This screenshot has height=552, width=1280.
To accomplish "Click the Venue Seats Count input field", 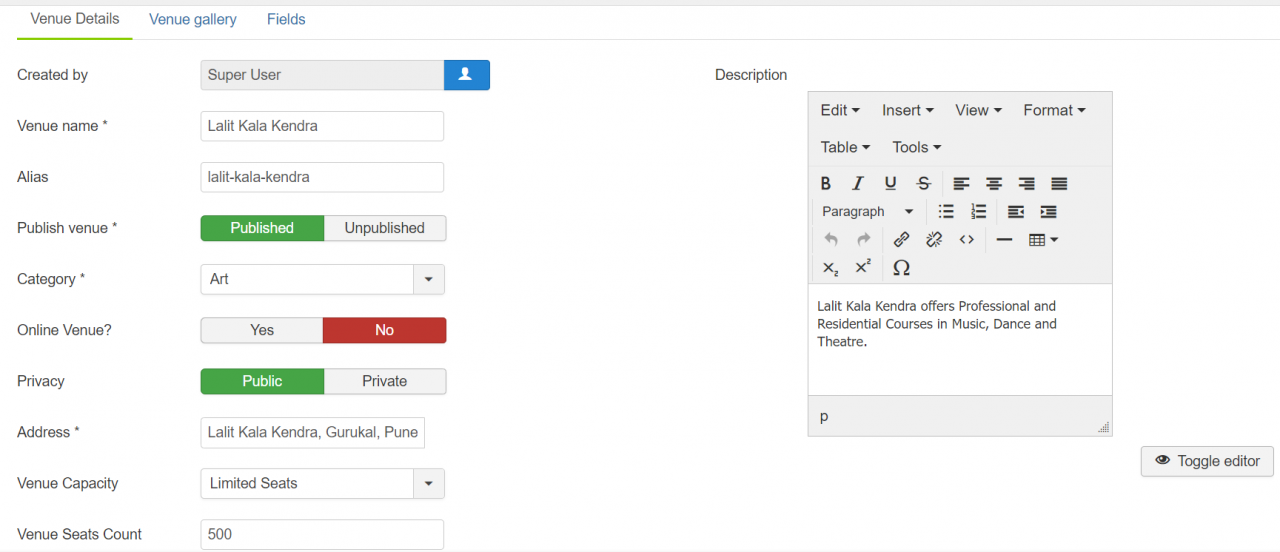I will pos(322,534).
